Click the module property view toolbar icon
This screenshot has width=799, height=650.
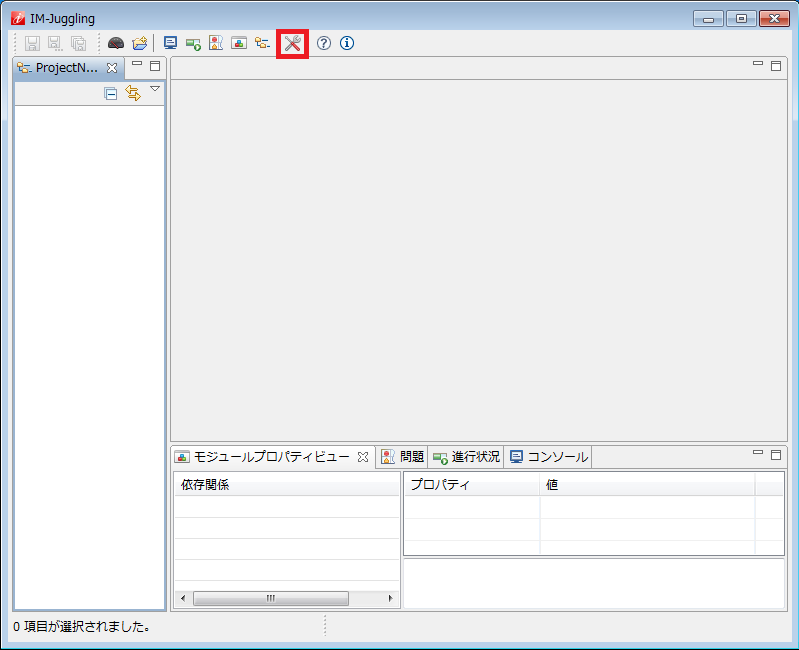click(x=239, y=43)
